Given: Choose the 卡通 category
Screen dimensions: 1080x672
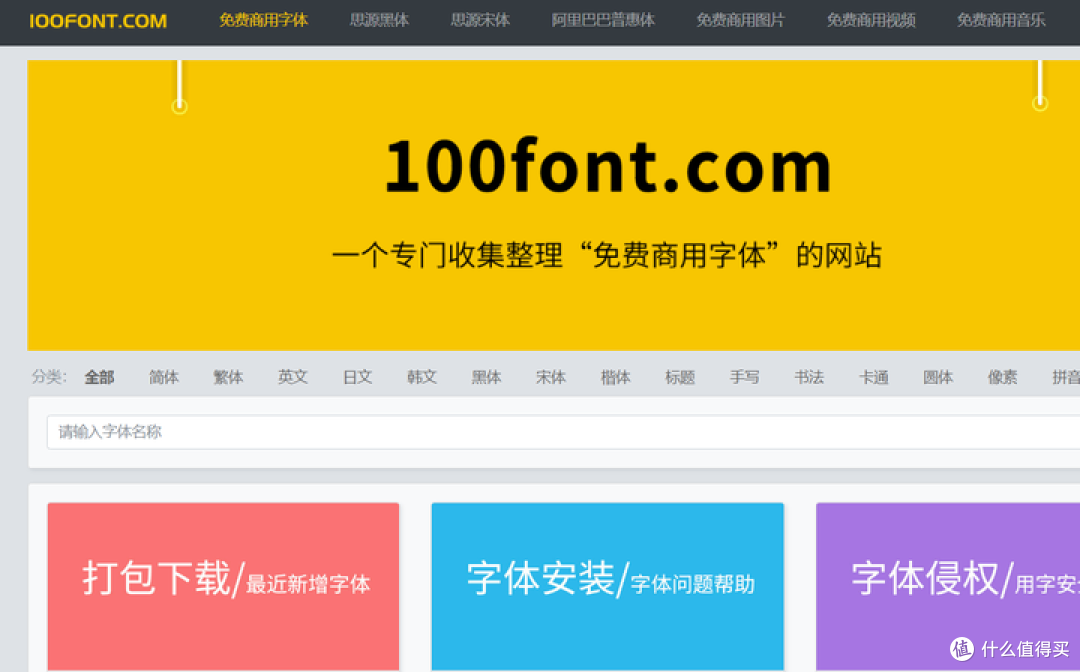Looking at the screenshot, I should point(873,377).
